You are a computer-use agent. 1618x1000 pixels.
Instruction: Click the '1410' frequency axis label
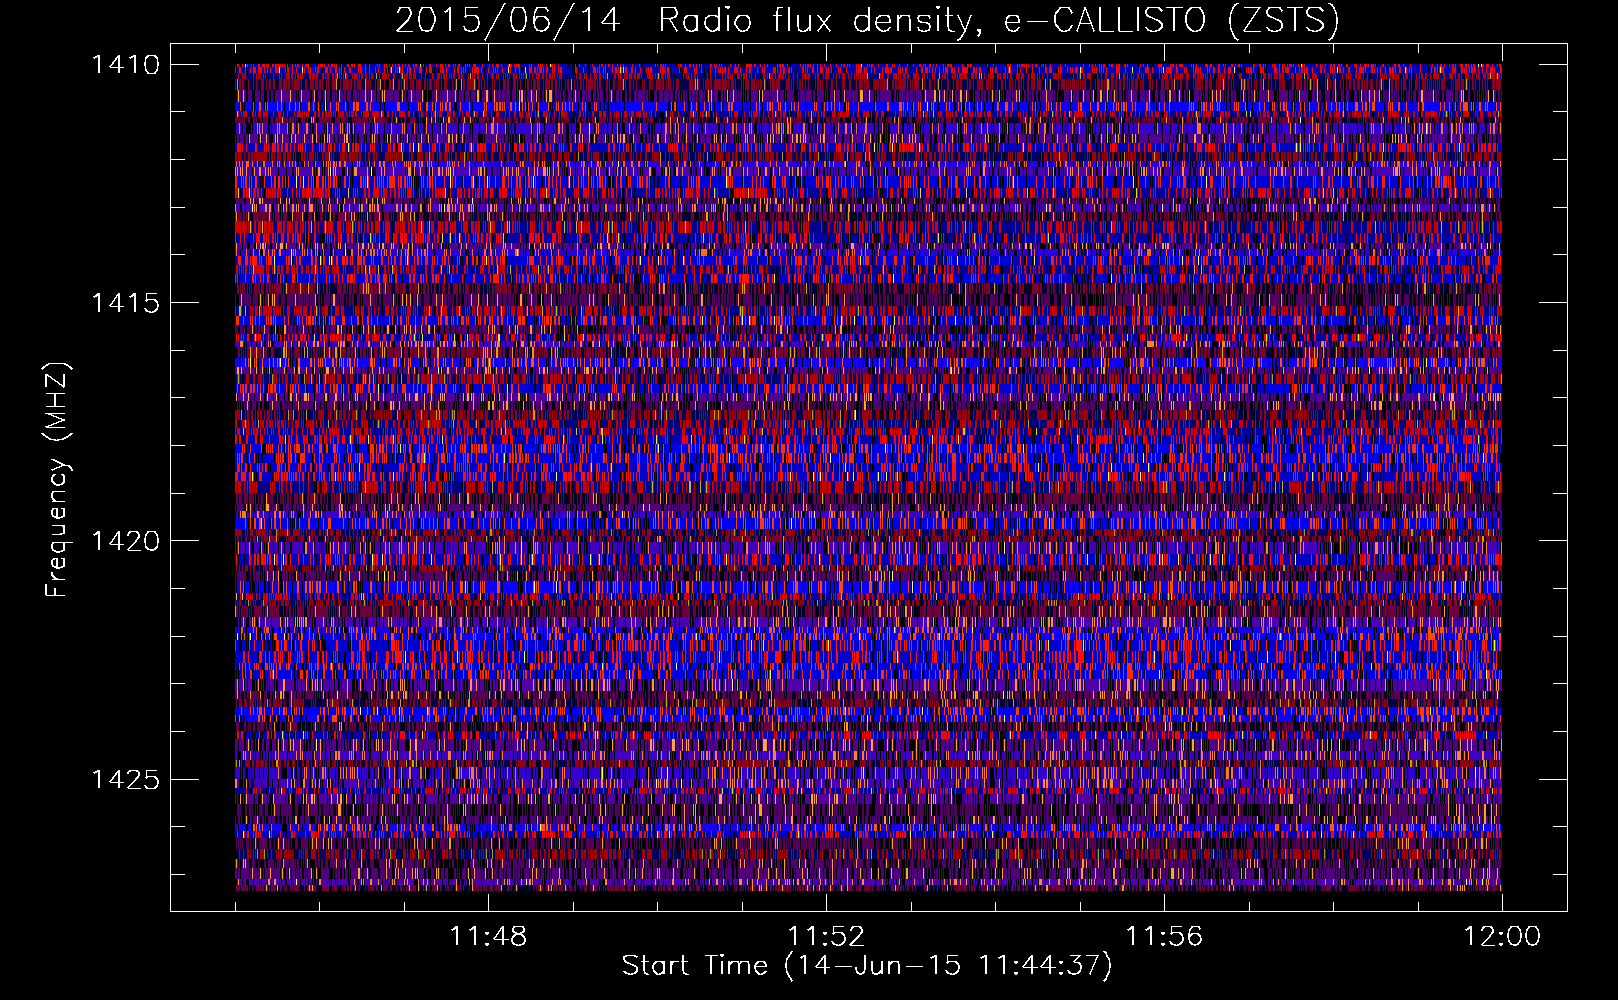pyautogui.click(x=125, y=65)
